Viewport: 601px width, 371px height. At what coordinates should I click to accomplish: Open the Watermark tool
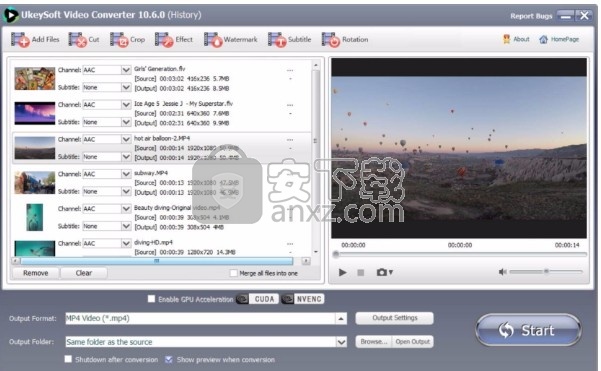tap(230, 39)
